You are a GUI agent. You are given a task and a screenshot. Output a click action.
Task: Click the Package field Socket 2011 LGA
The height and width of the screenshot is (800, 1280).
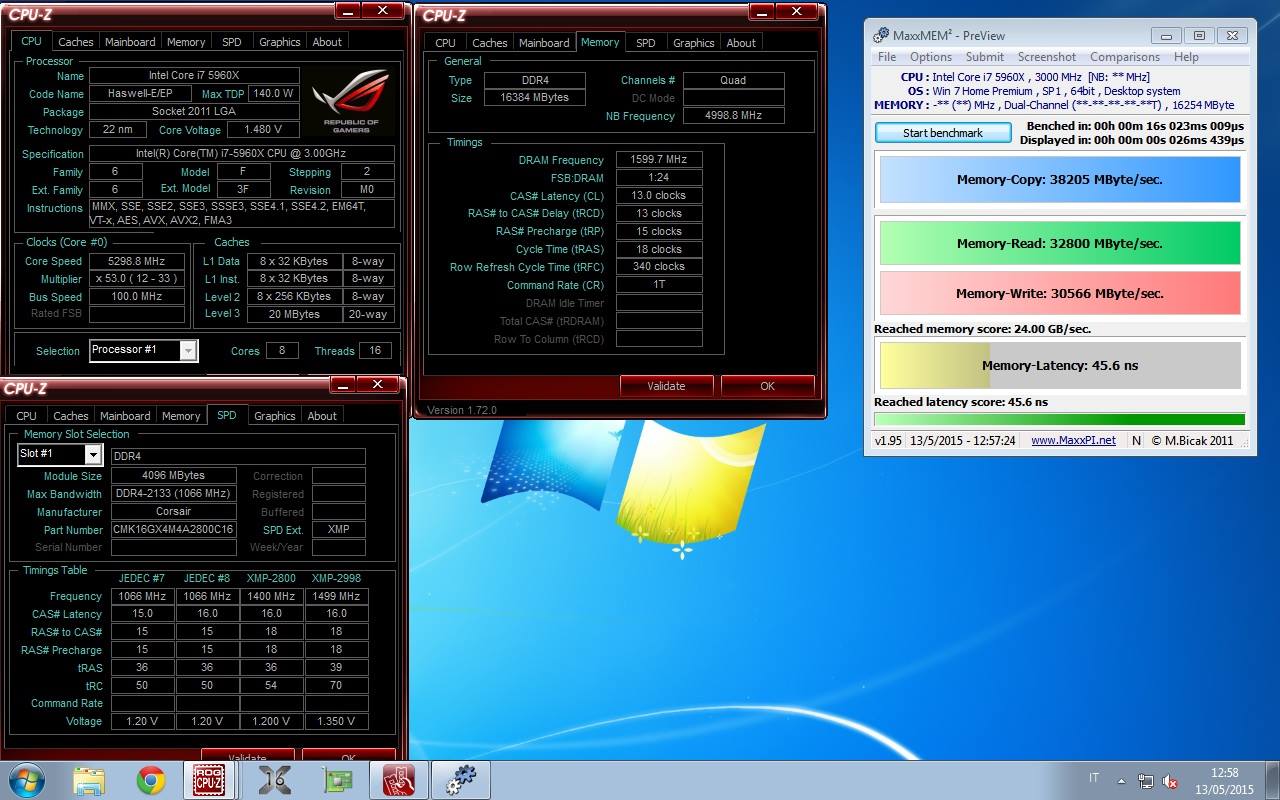[194, 112]
